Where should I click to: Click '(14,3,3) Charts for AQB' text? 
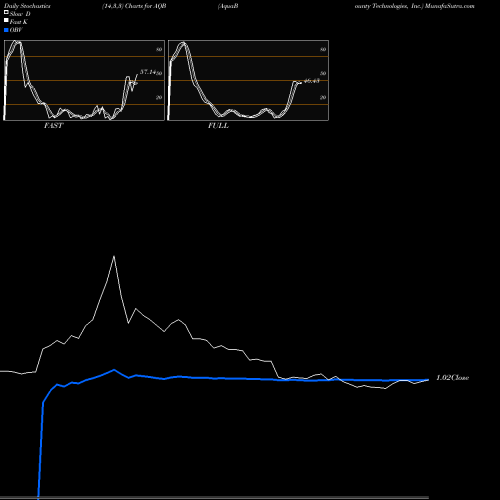coord(134,6)
